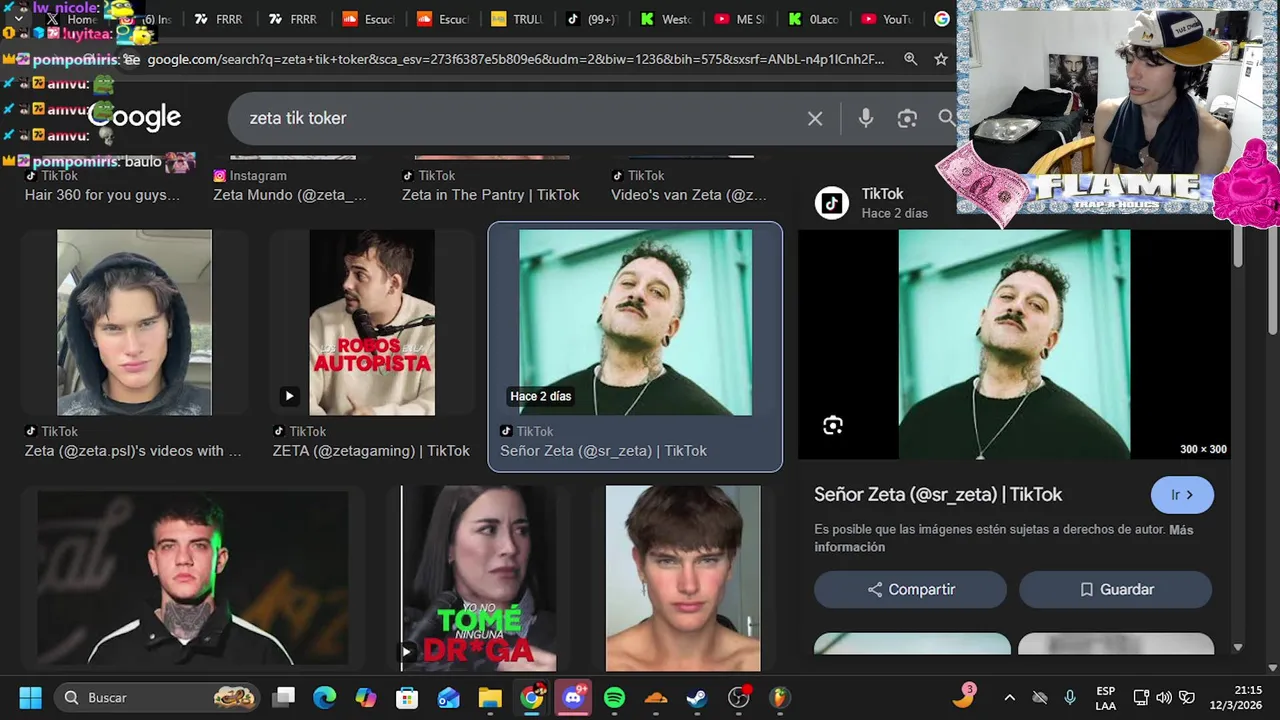The image size is (1280, 720).
Task: Click the Guardar button
Action: 1115,590
